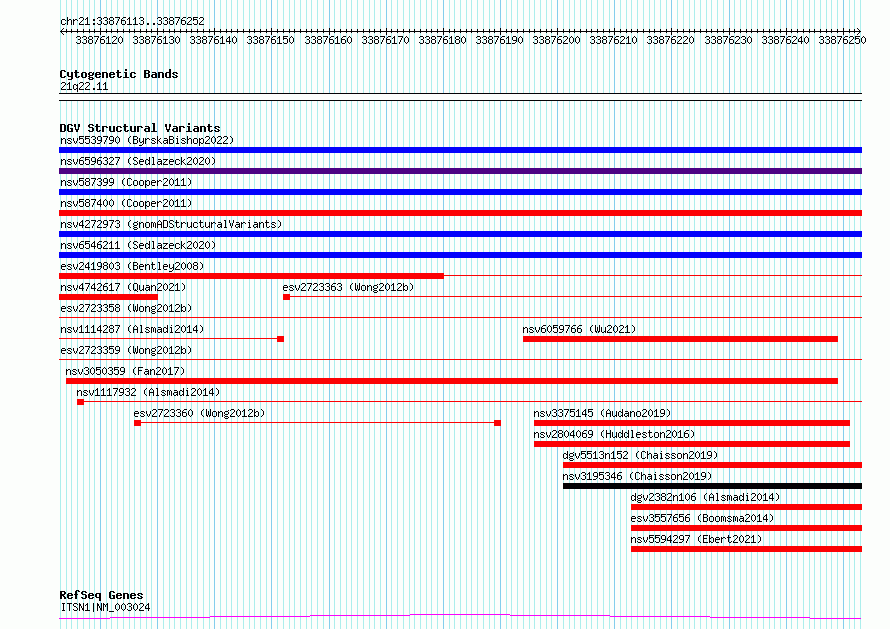Click the ITSN1|NM_003024 gene label

[x=105, y=607]
